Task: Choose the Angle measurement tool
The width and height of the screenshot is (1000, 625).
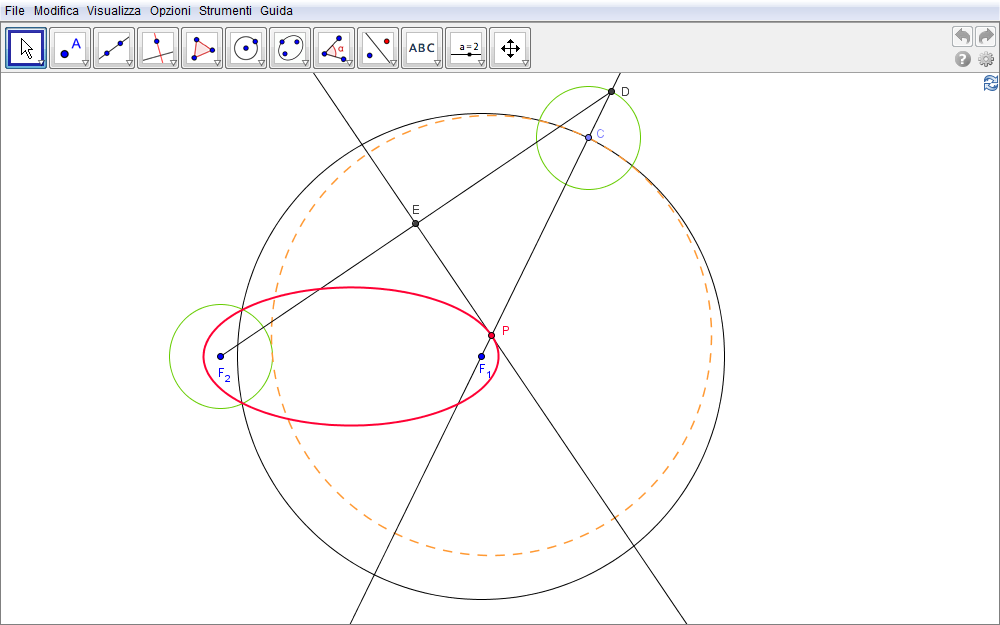Action: (x=334, y=47)
